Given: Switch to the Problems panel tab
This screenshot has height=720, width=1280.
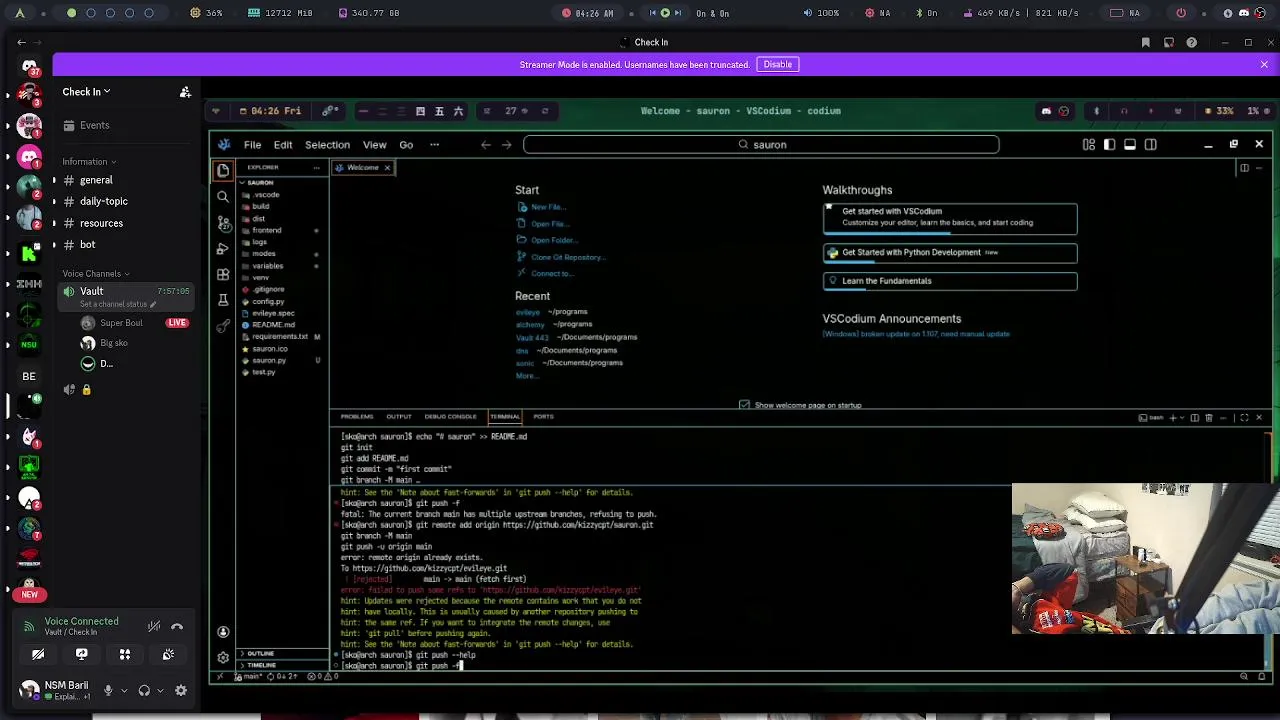Looking at the screenshot, I should tap(357, 417).
